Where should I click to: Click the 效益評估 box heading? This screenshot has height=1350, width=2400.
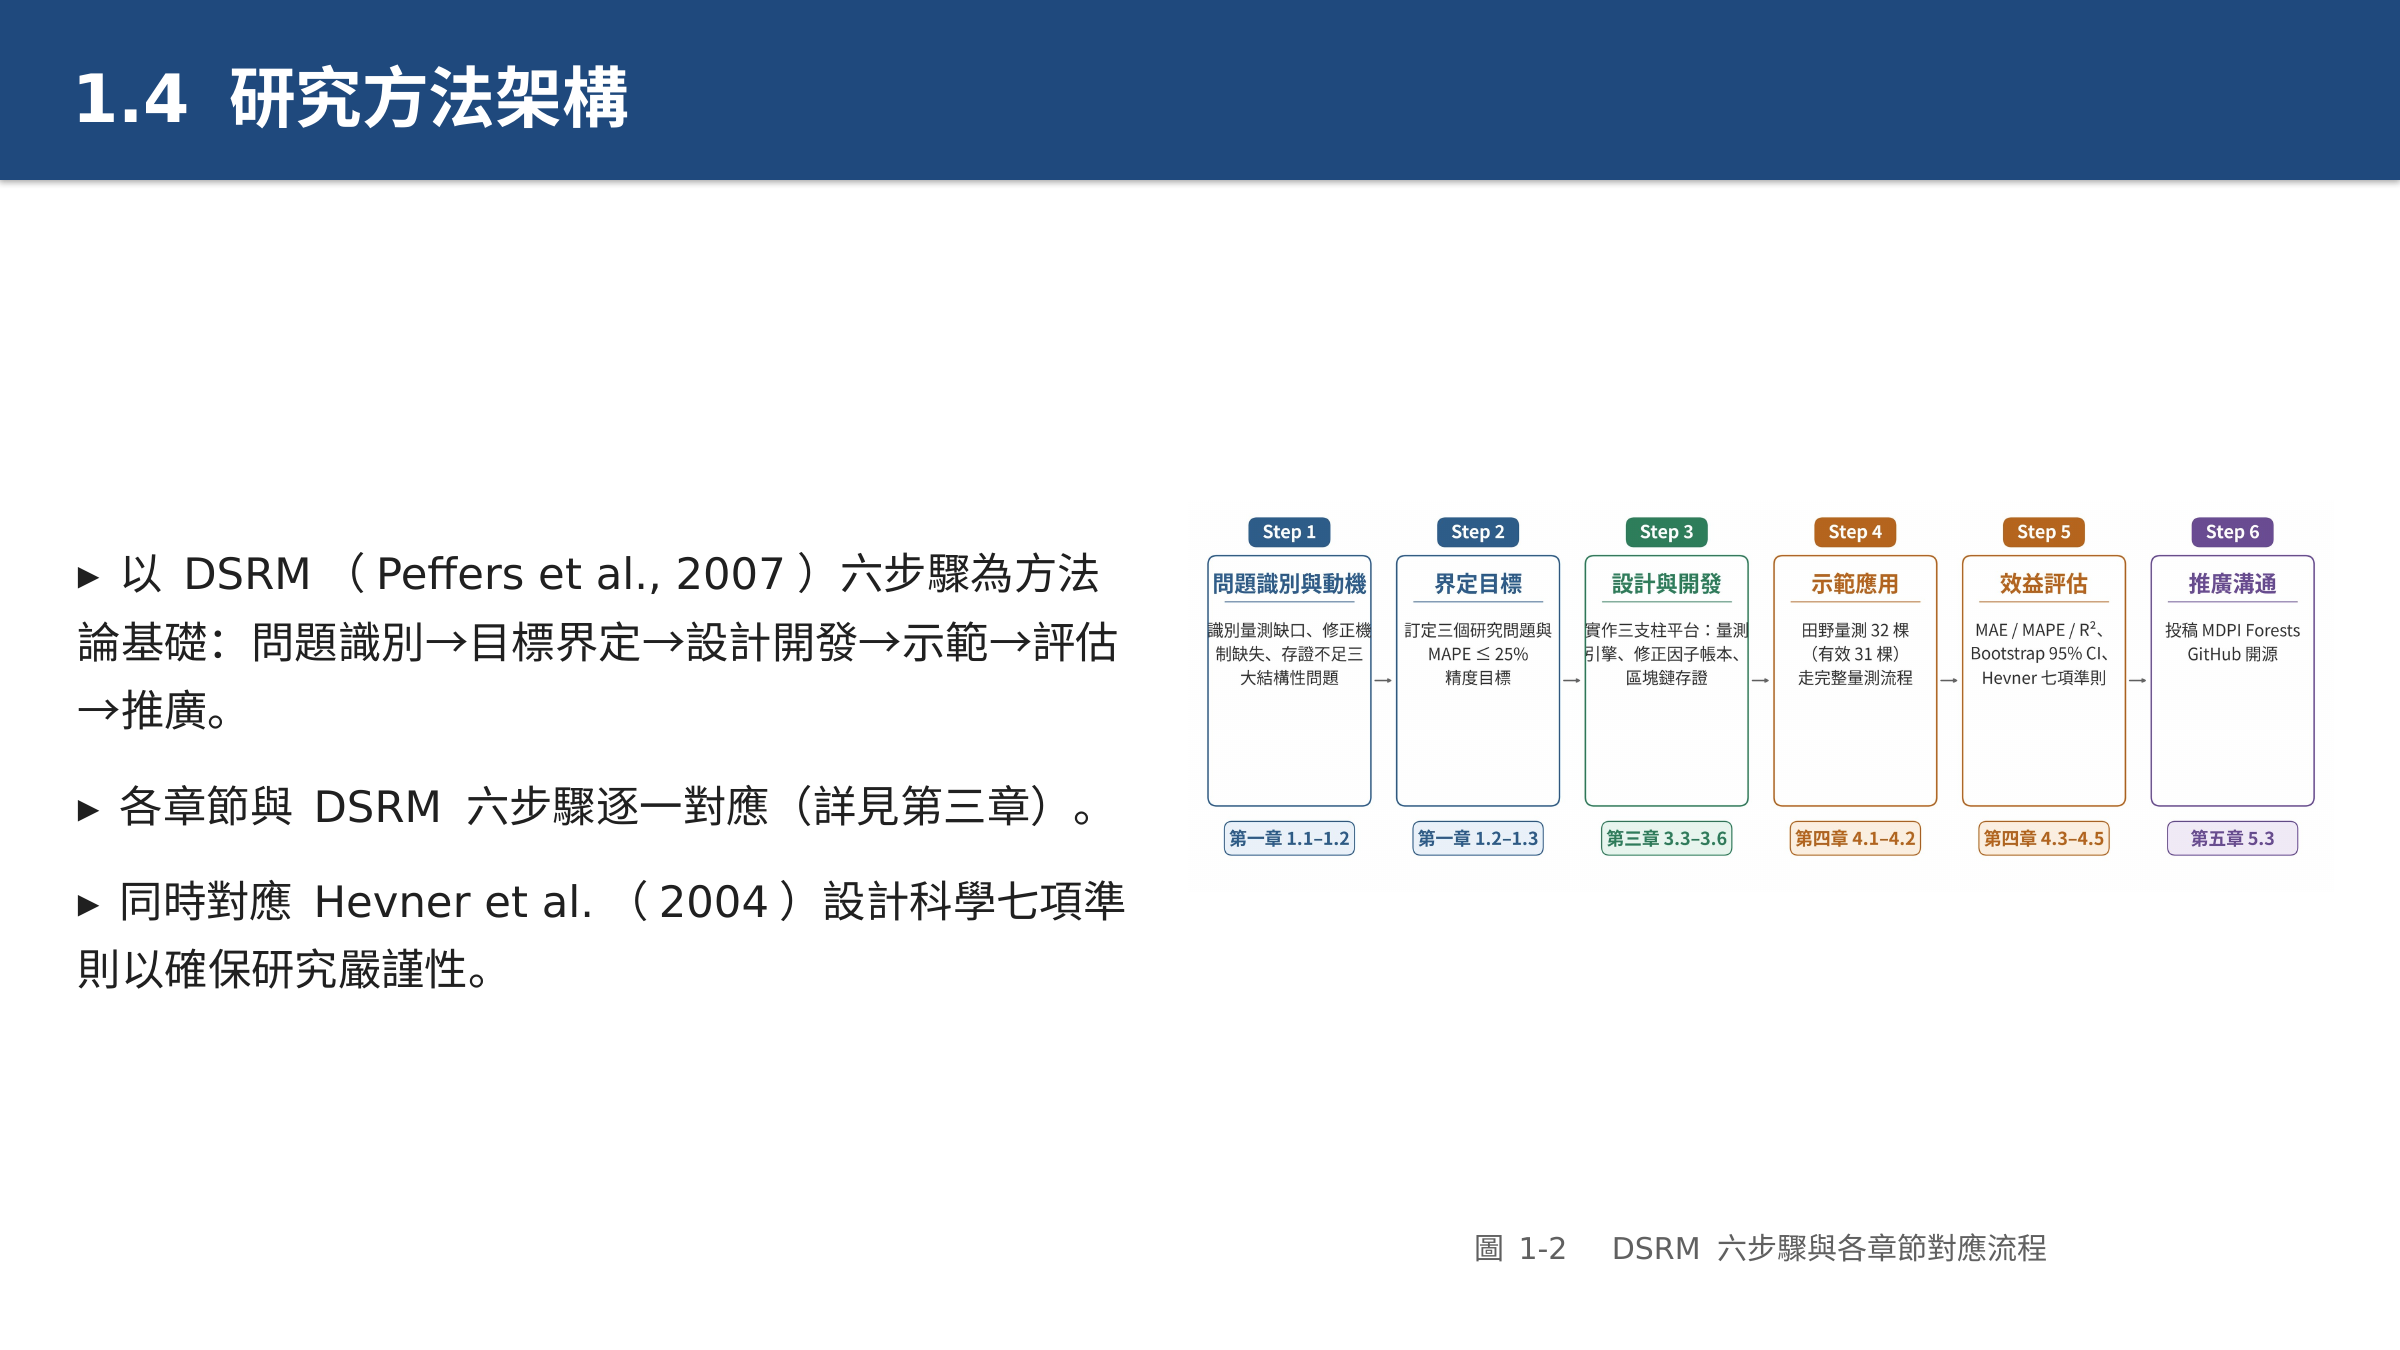pyautogui.click(x=2044, y=584)
